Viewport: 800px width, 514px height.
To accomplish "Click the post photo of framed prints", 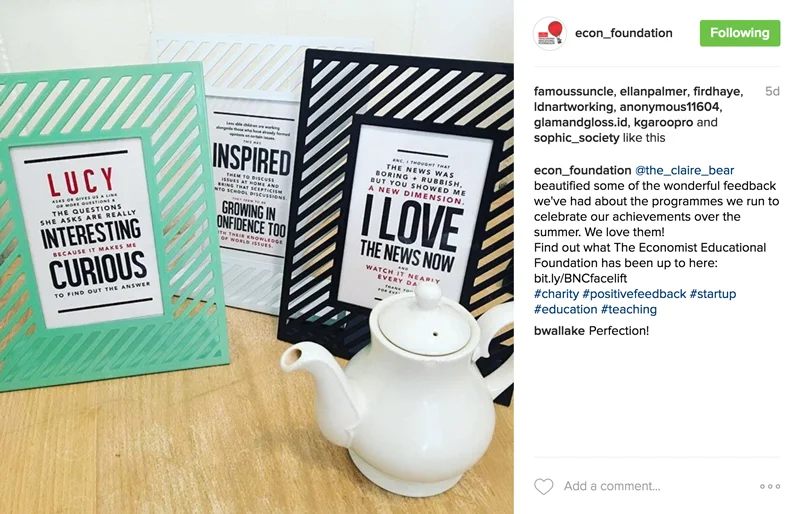I will coord(257,257).
